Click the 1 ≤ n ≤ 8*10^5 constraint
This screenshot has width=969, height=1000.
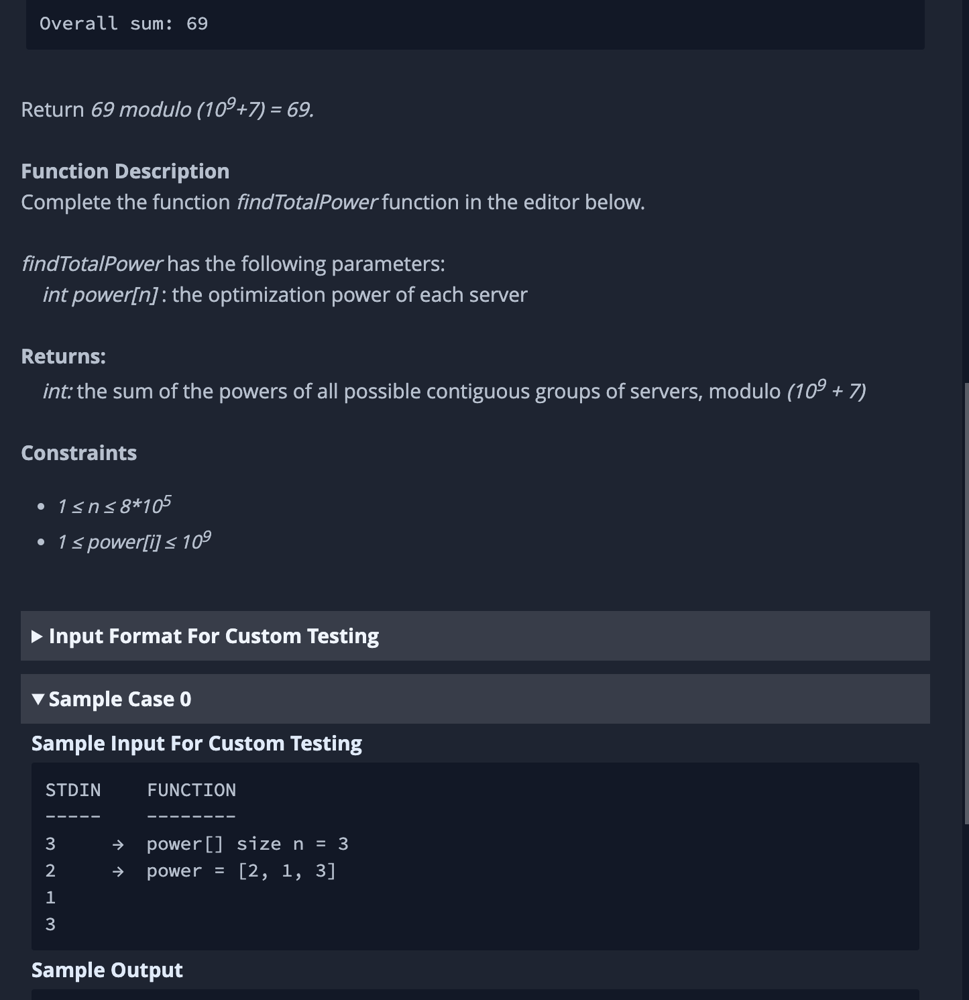tap(114, 505)
